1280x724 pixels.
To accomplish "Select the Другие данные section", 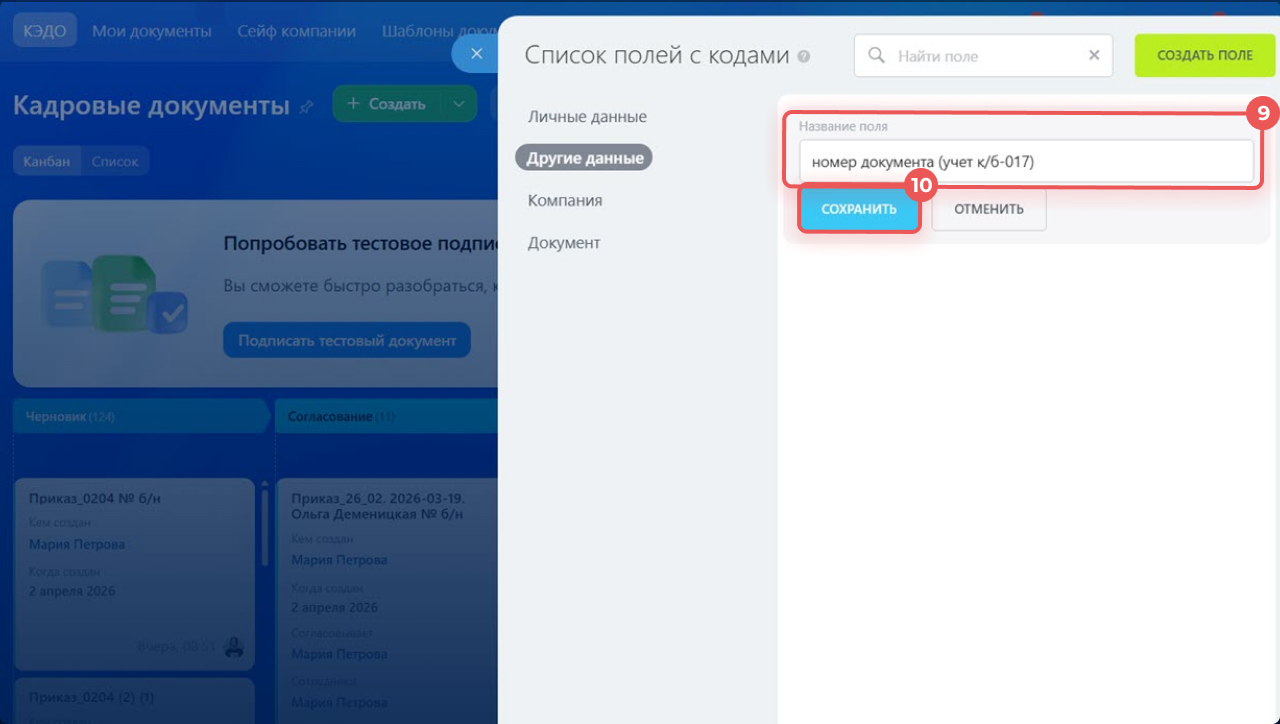I will point(584,158).
